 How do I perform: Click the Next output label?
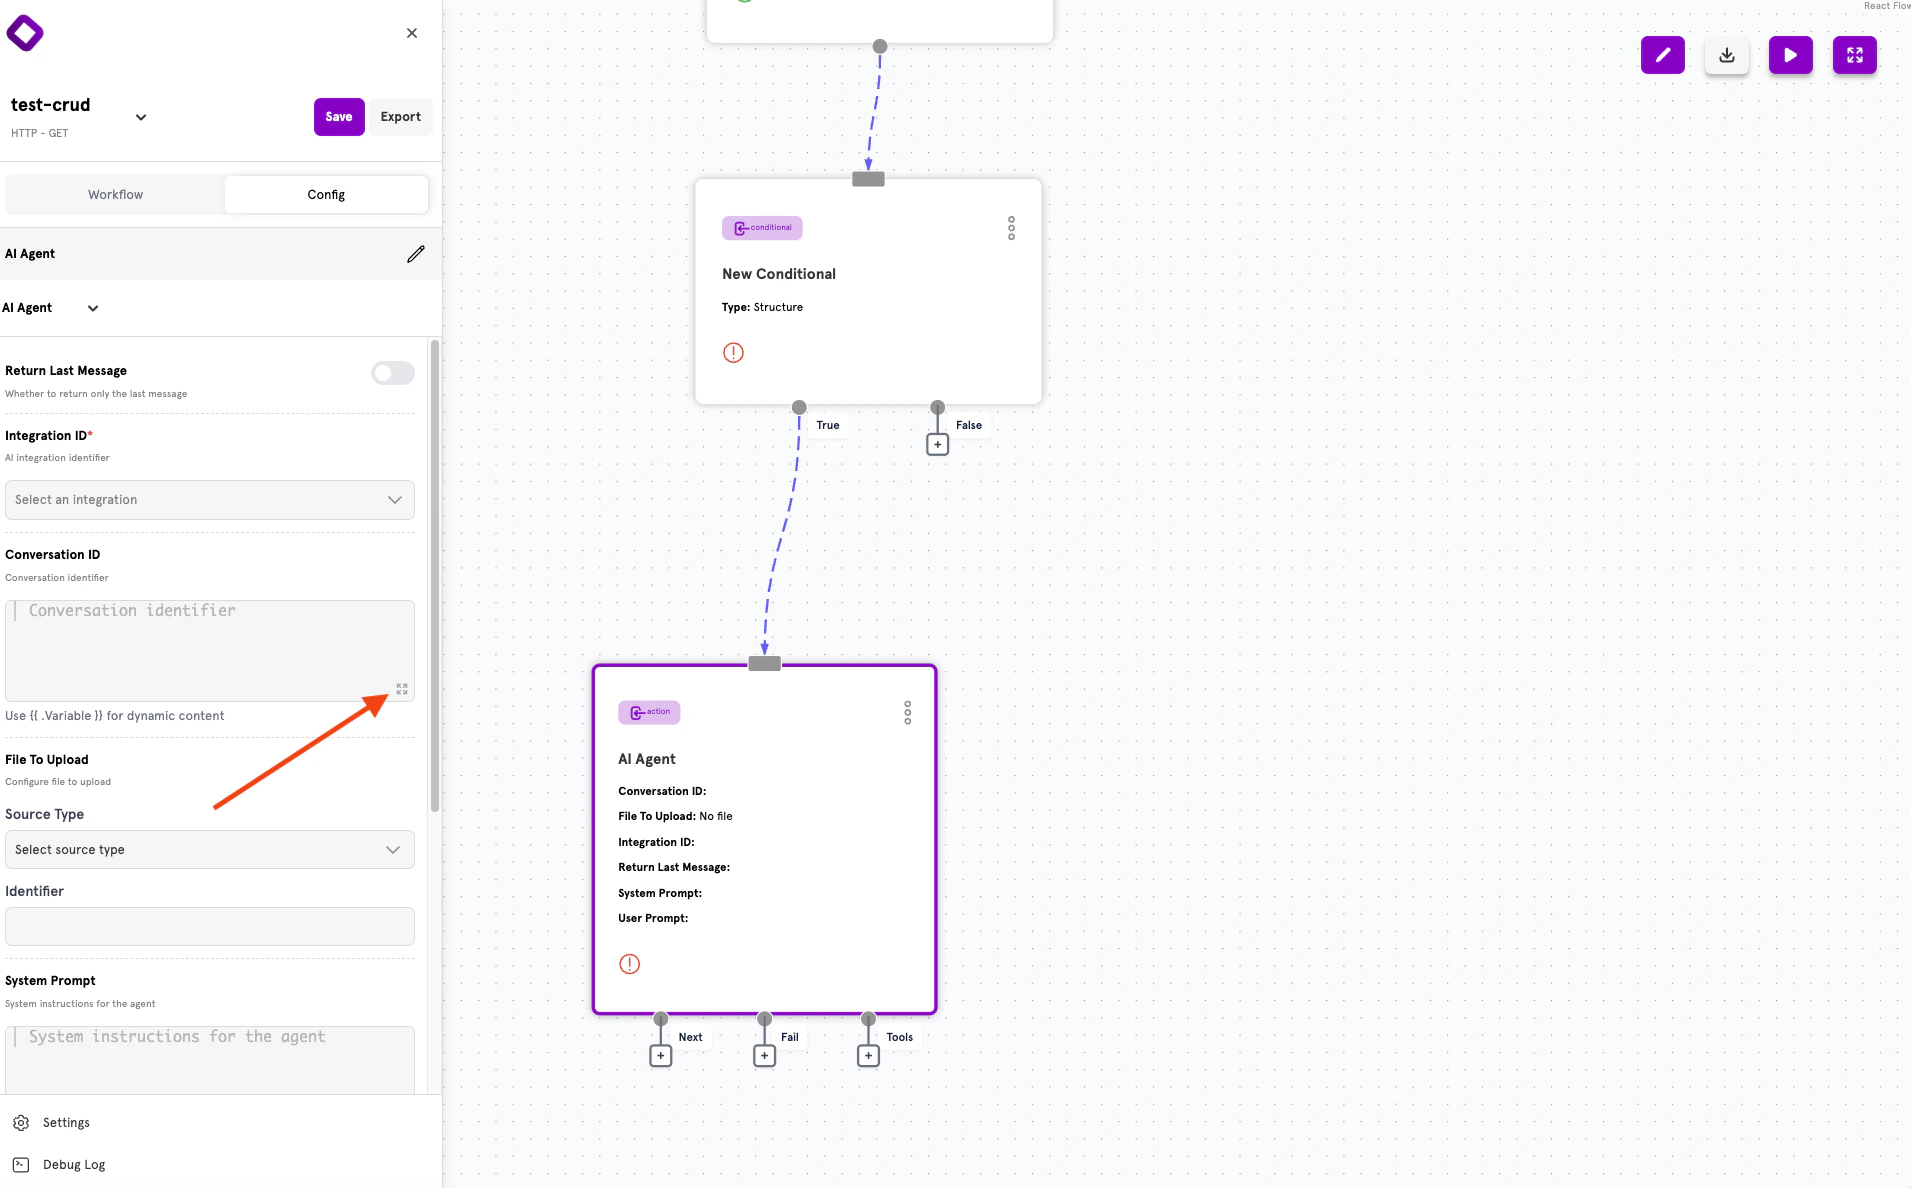(x=690, y=1037)
